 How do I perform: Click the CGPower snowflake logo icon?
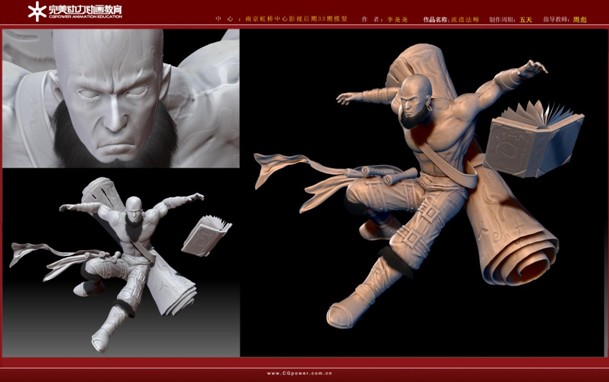[x=37, y=11]
